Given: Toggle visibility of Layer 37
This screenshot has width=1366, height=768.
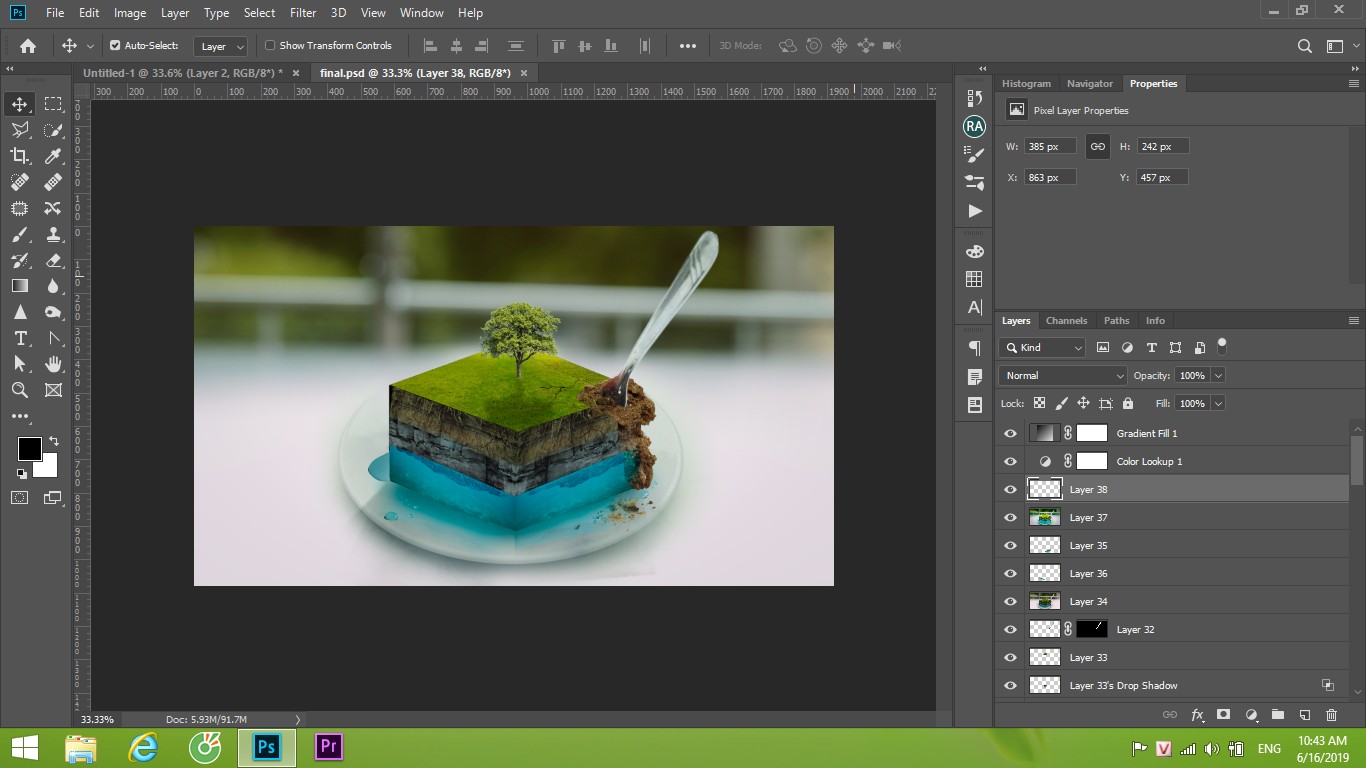Looking at the screenshot, I should coord(1010,518).
